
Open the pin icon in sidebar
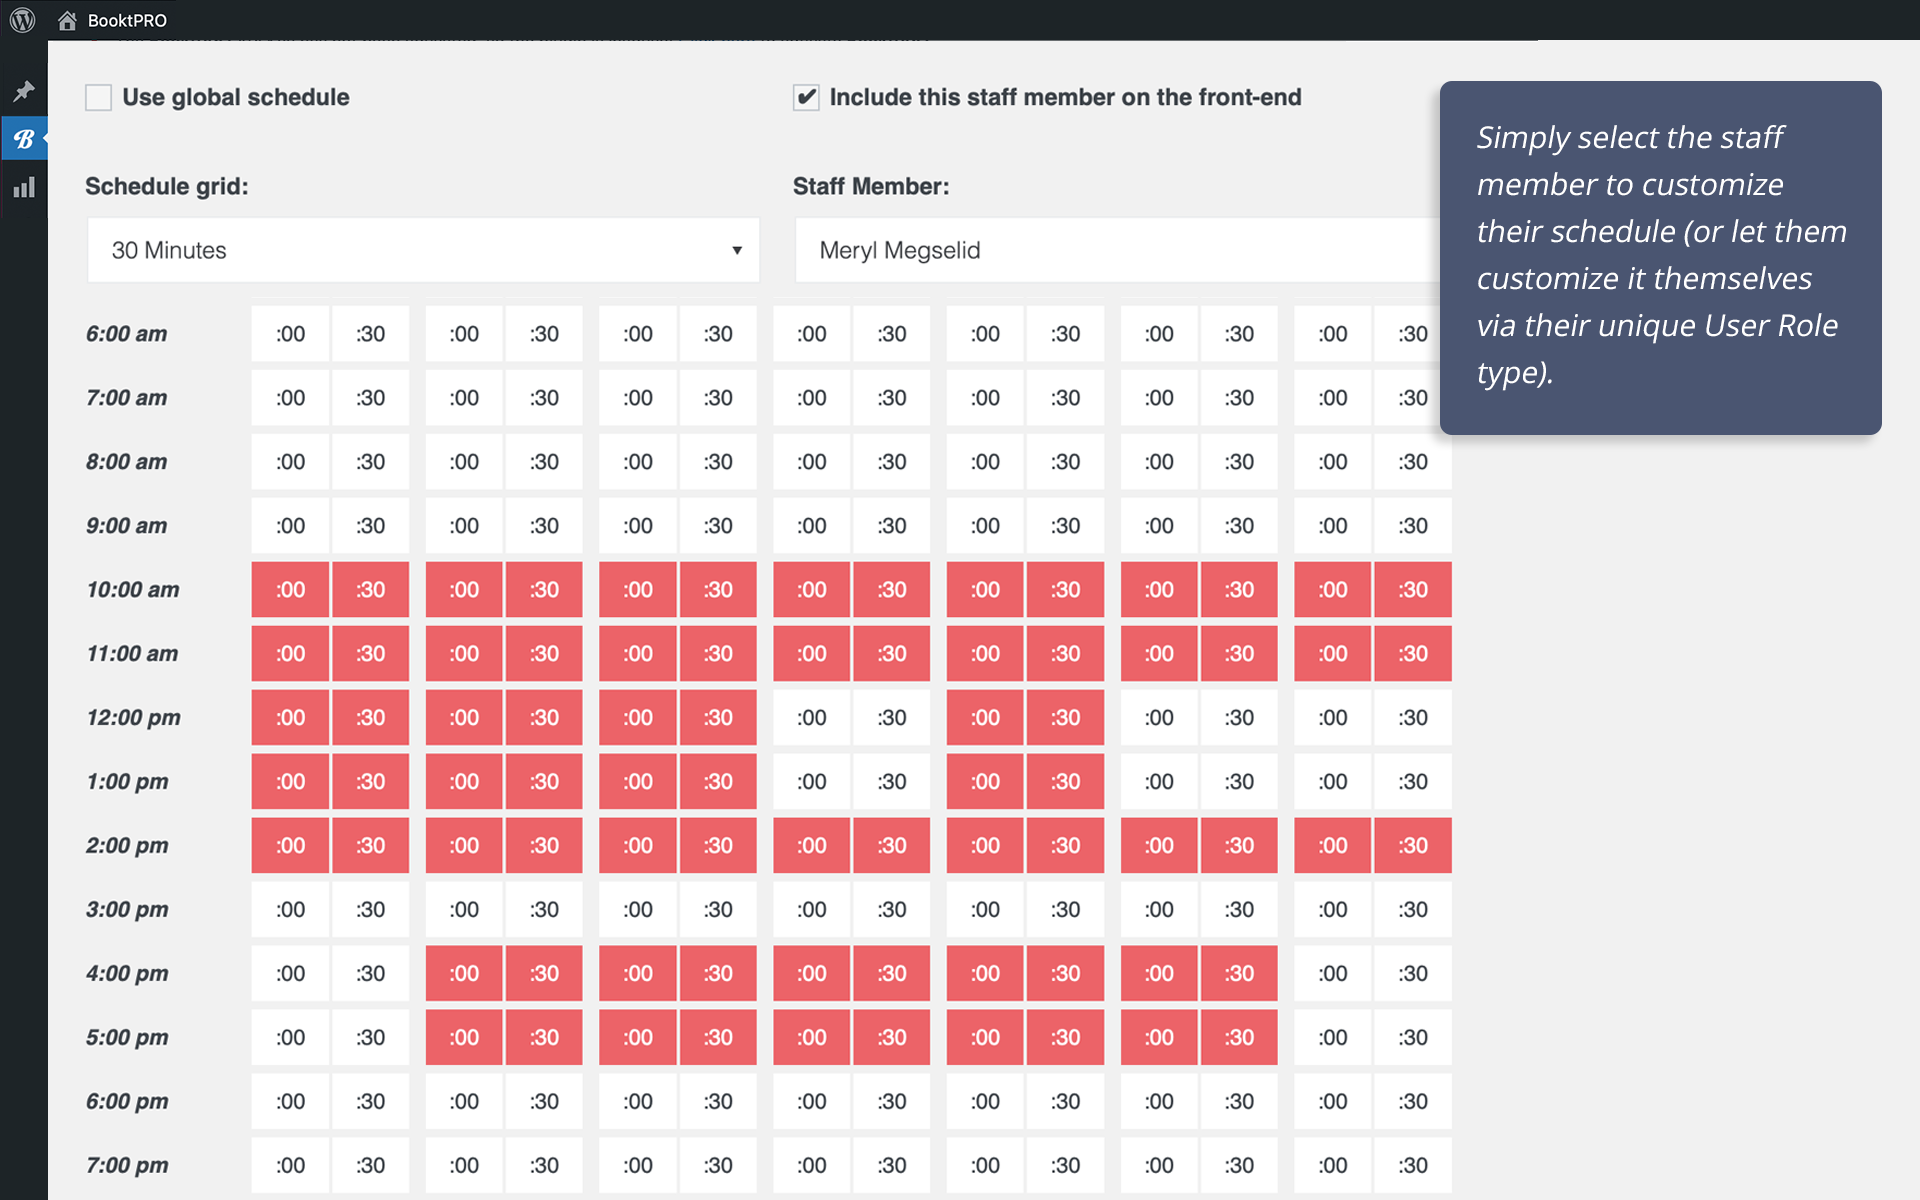point(24,91)
